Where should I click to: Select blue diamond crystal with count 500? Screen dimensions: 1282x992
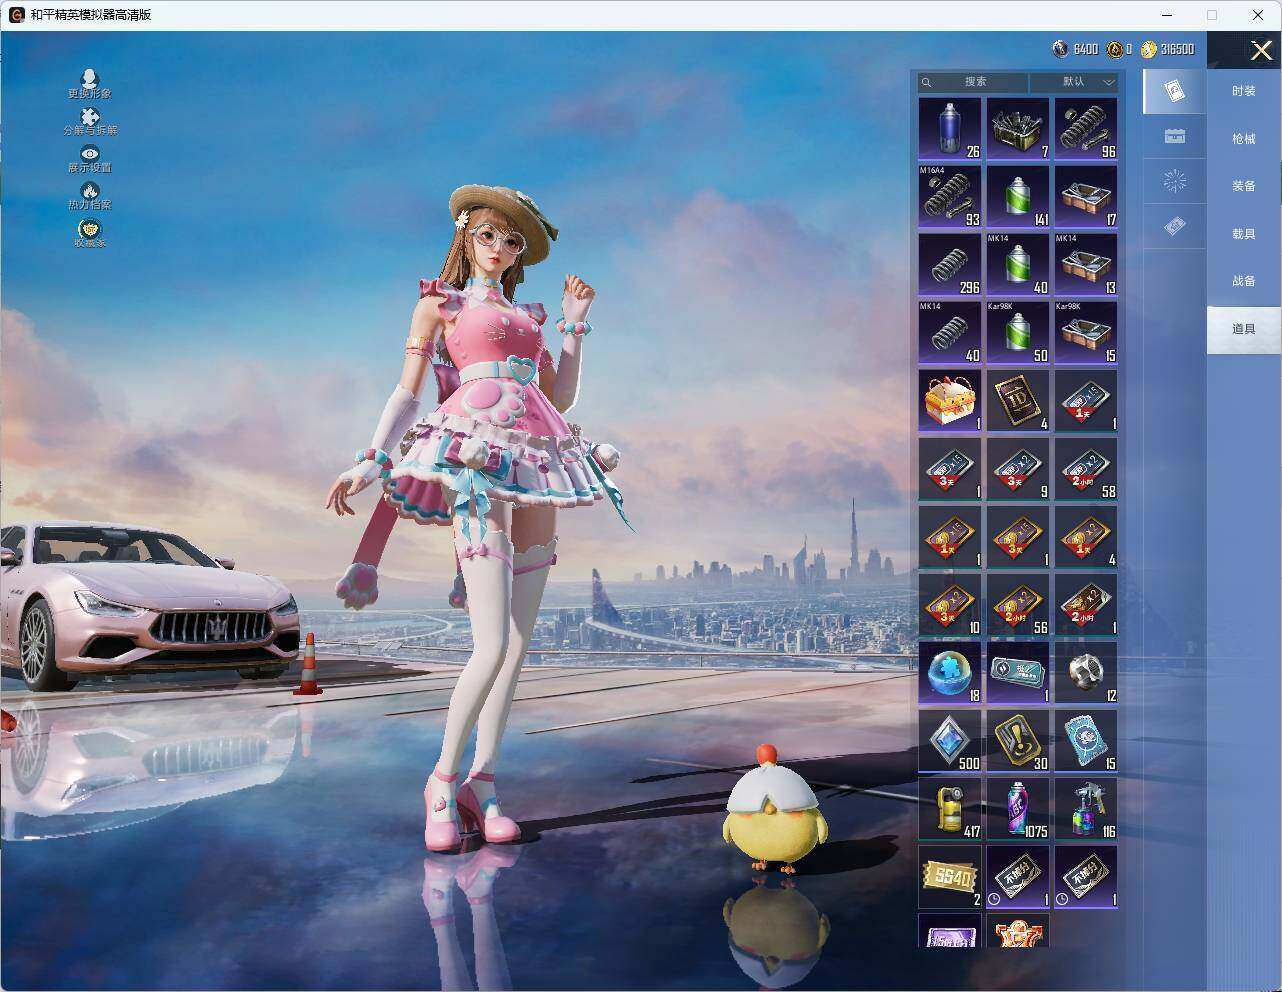pyautogui.click(x=950, y=741)
